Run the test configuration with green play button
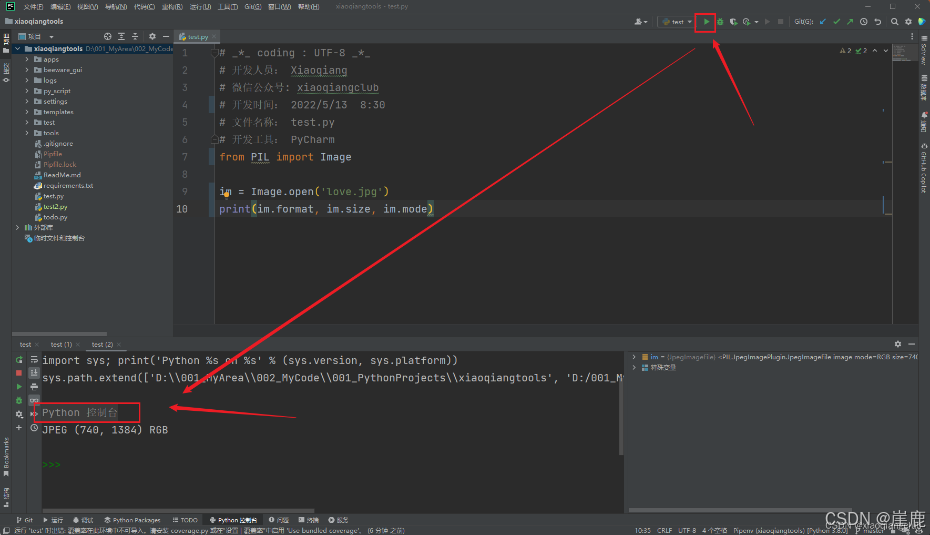 [x=706, y=22]
